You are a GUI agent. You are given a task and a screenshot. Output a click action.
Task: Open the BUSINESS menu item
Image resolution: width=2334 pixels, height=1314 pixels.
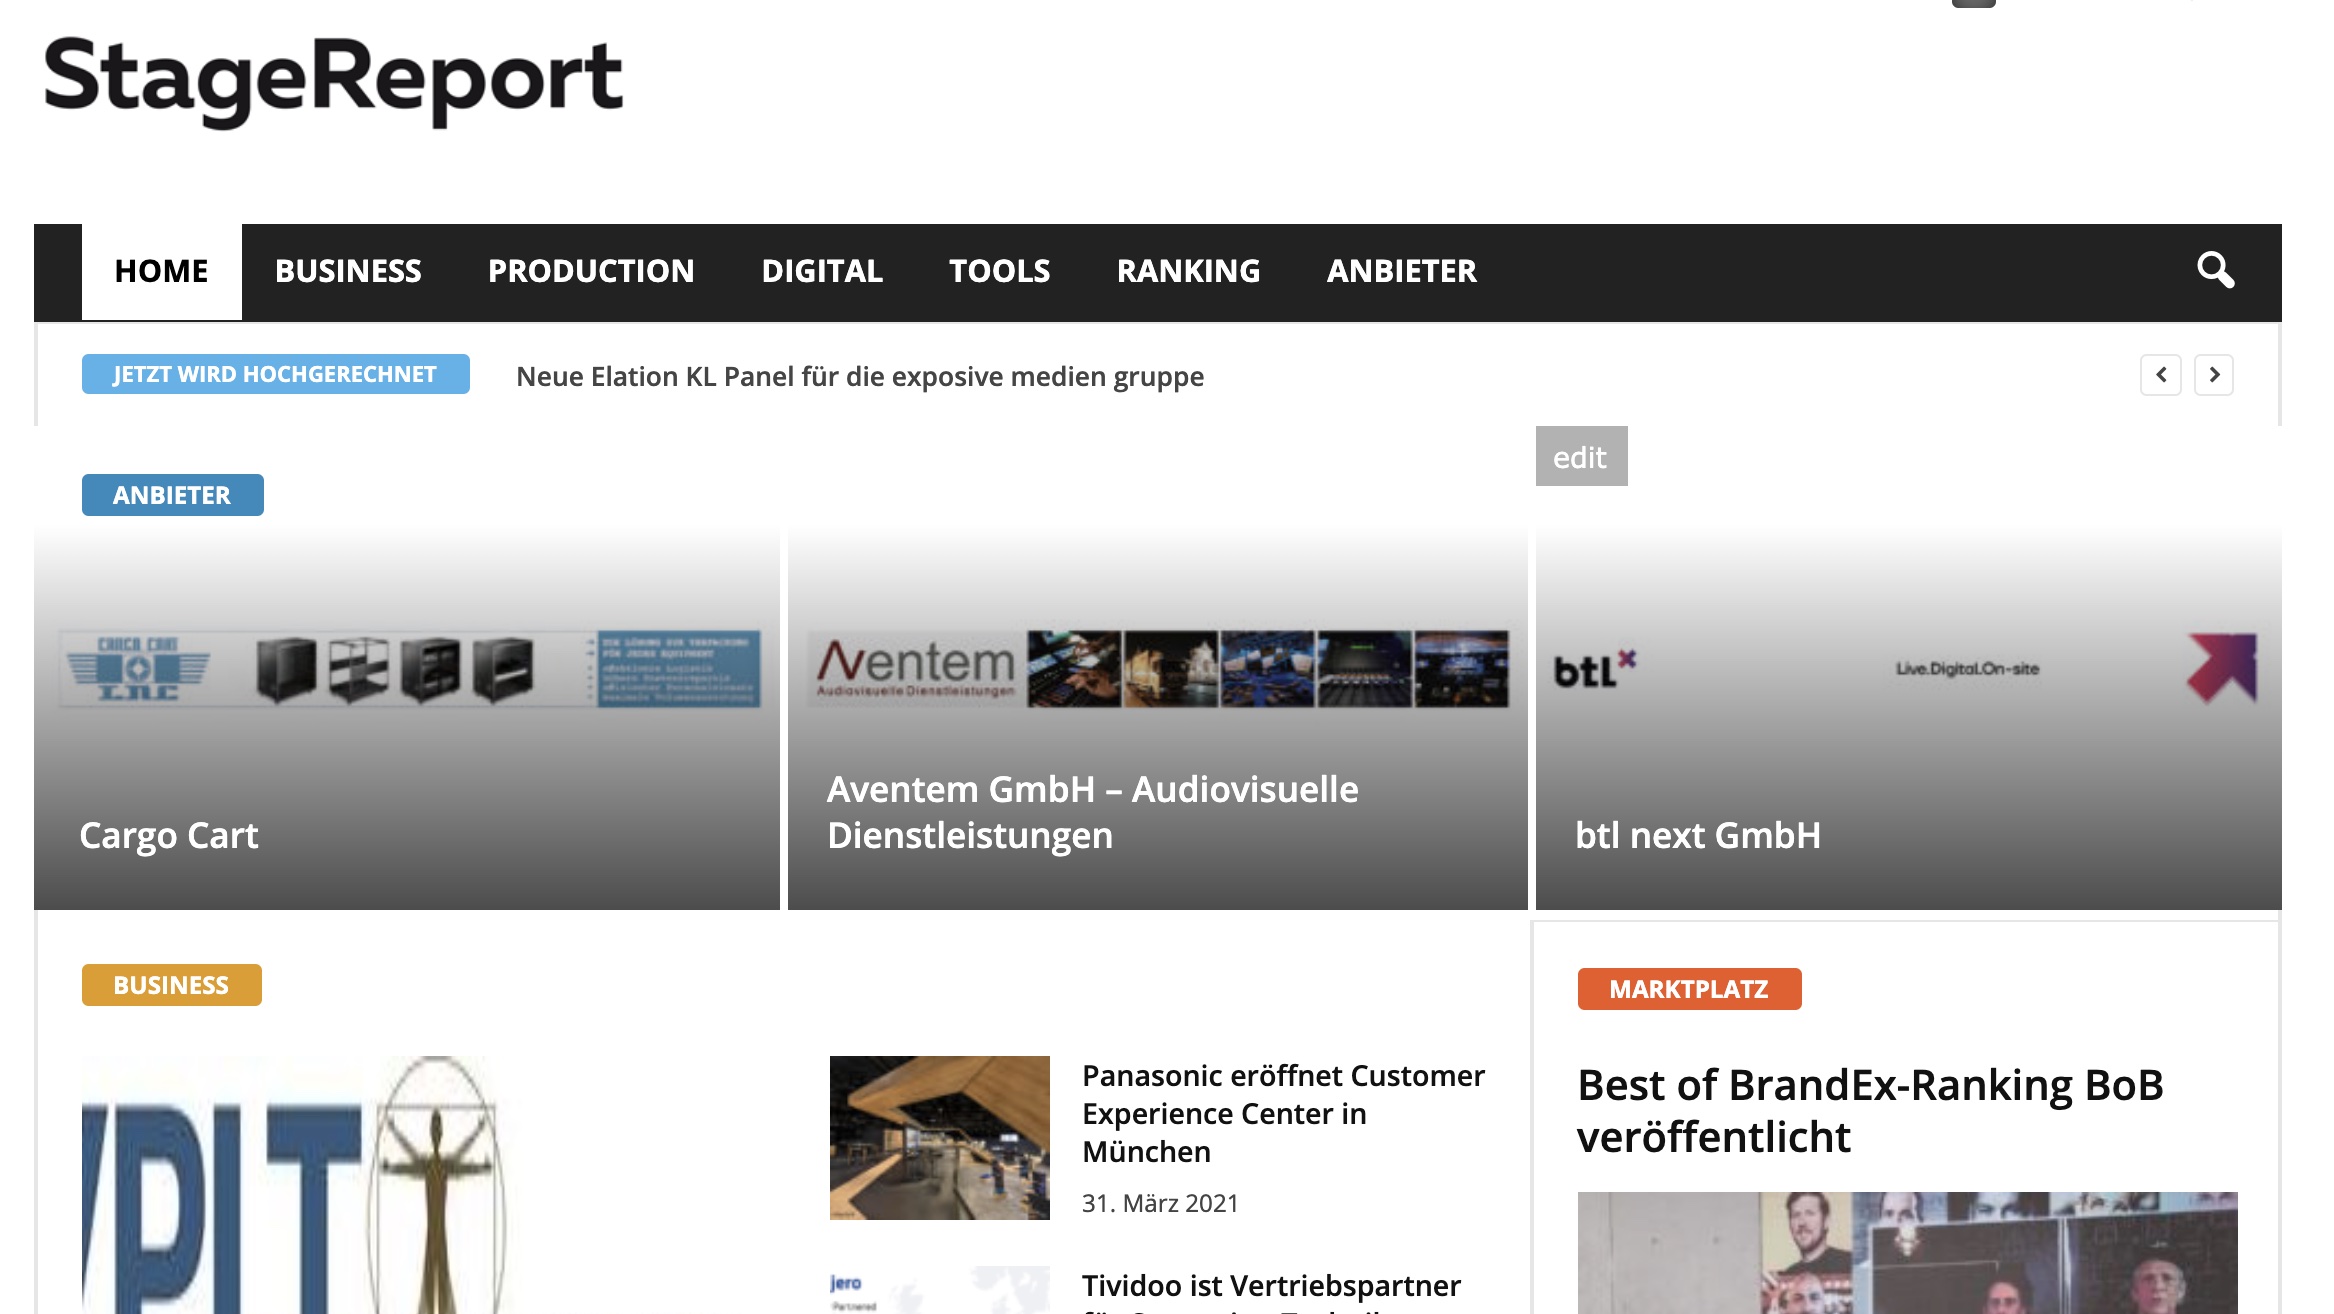click(x=348, y=271)
